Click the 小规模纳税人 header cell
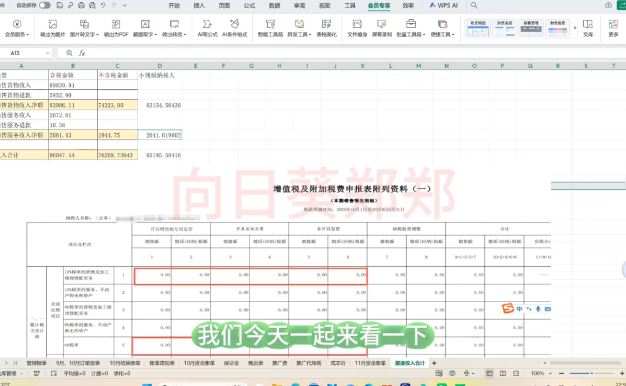Image resolution: width=626 pixels, height=386 pixels. [x=160, y=75]
